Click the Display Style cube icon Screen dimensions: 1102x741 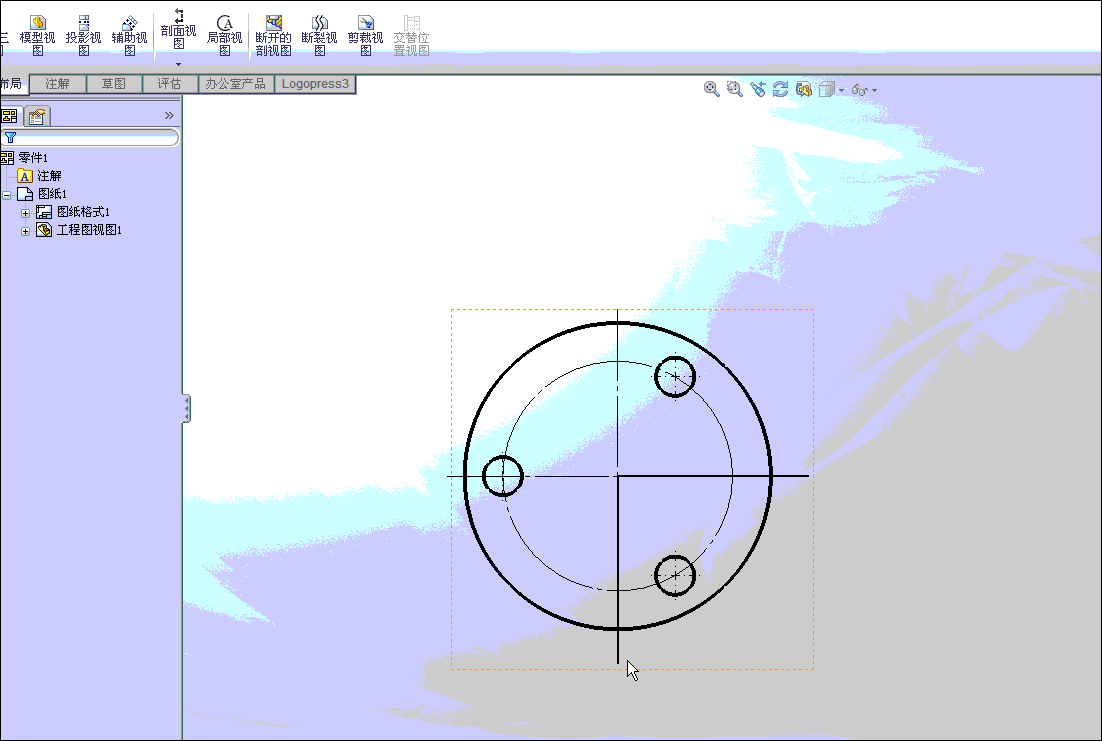826,89
